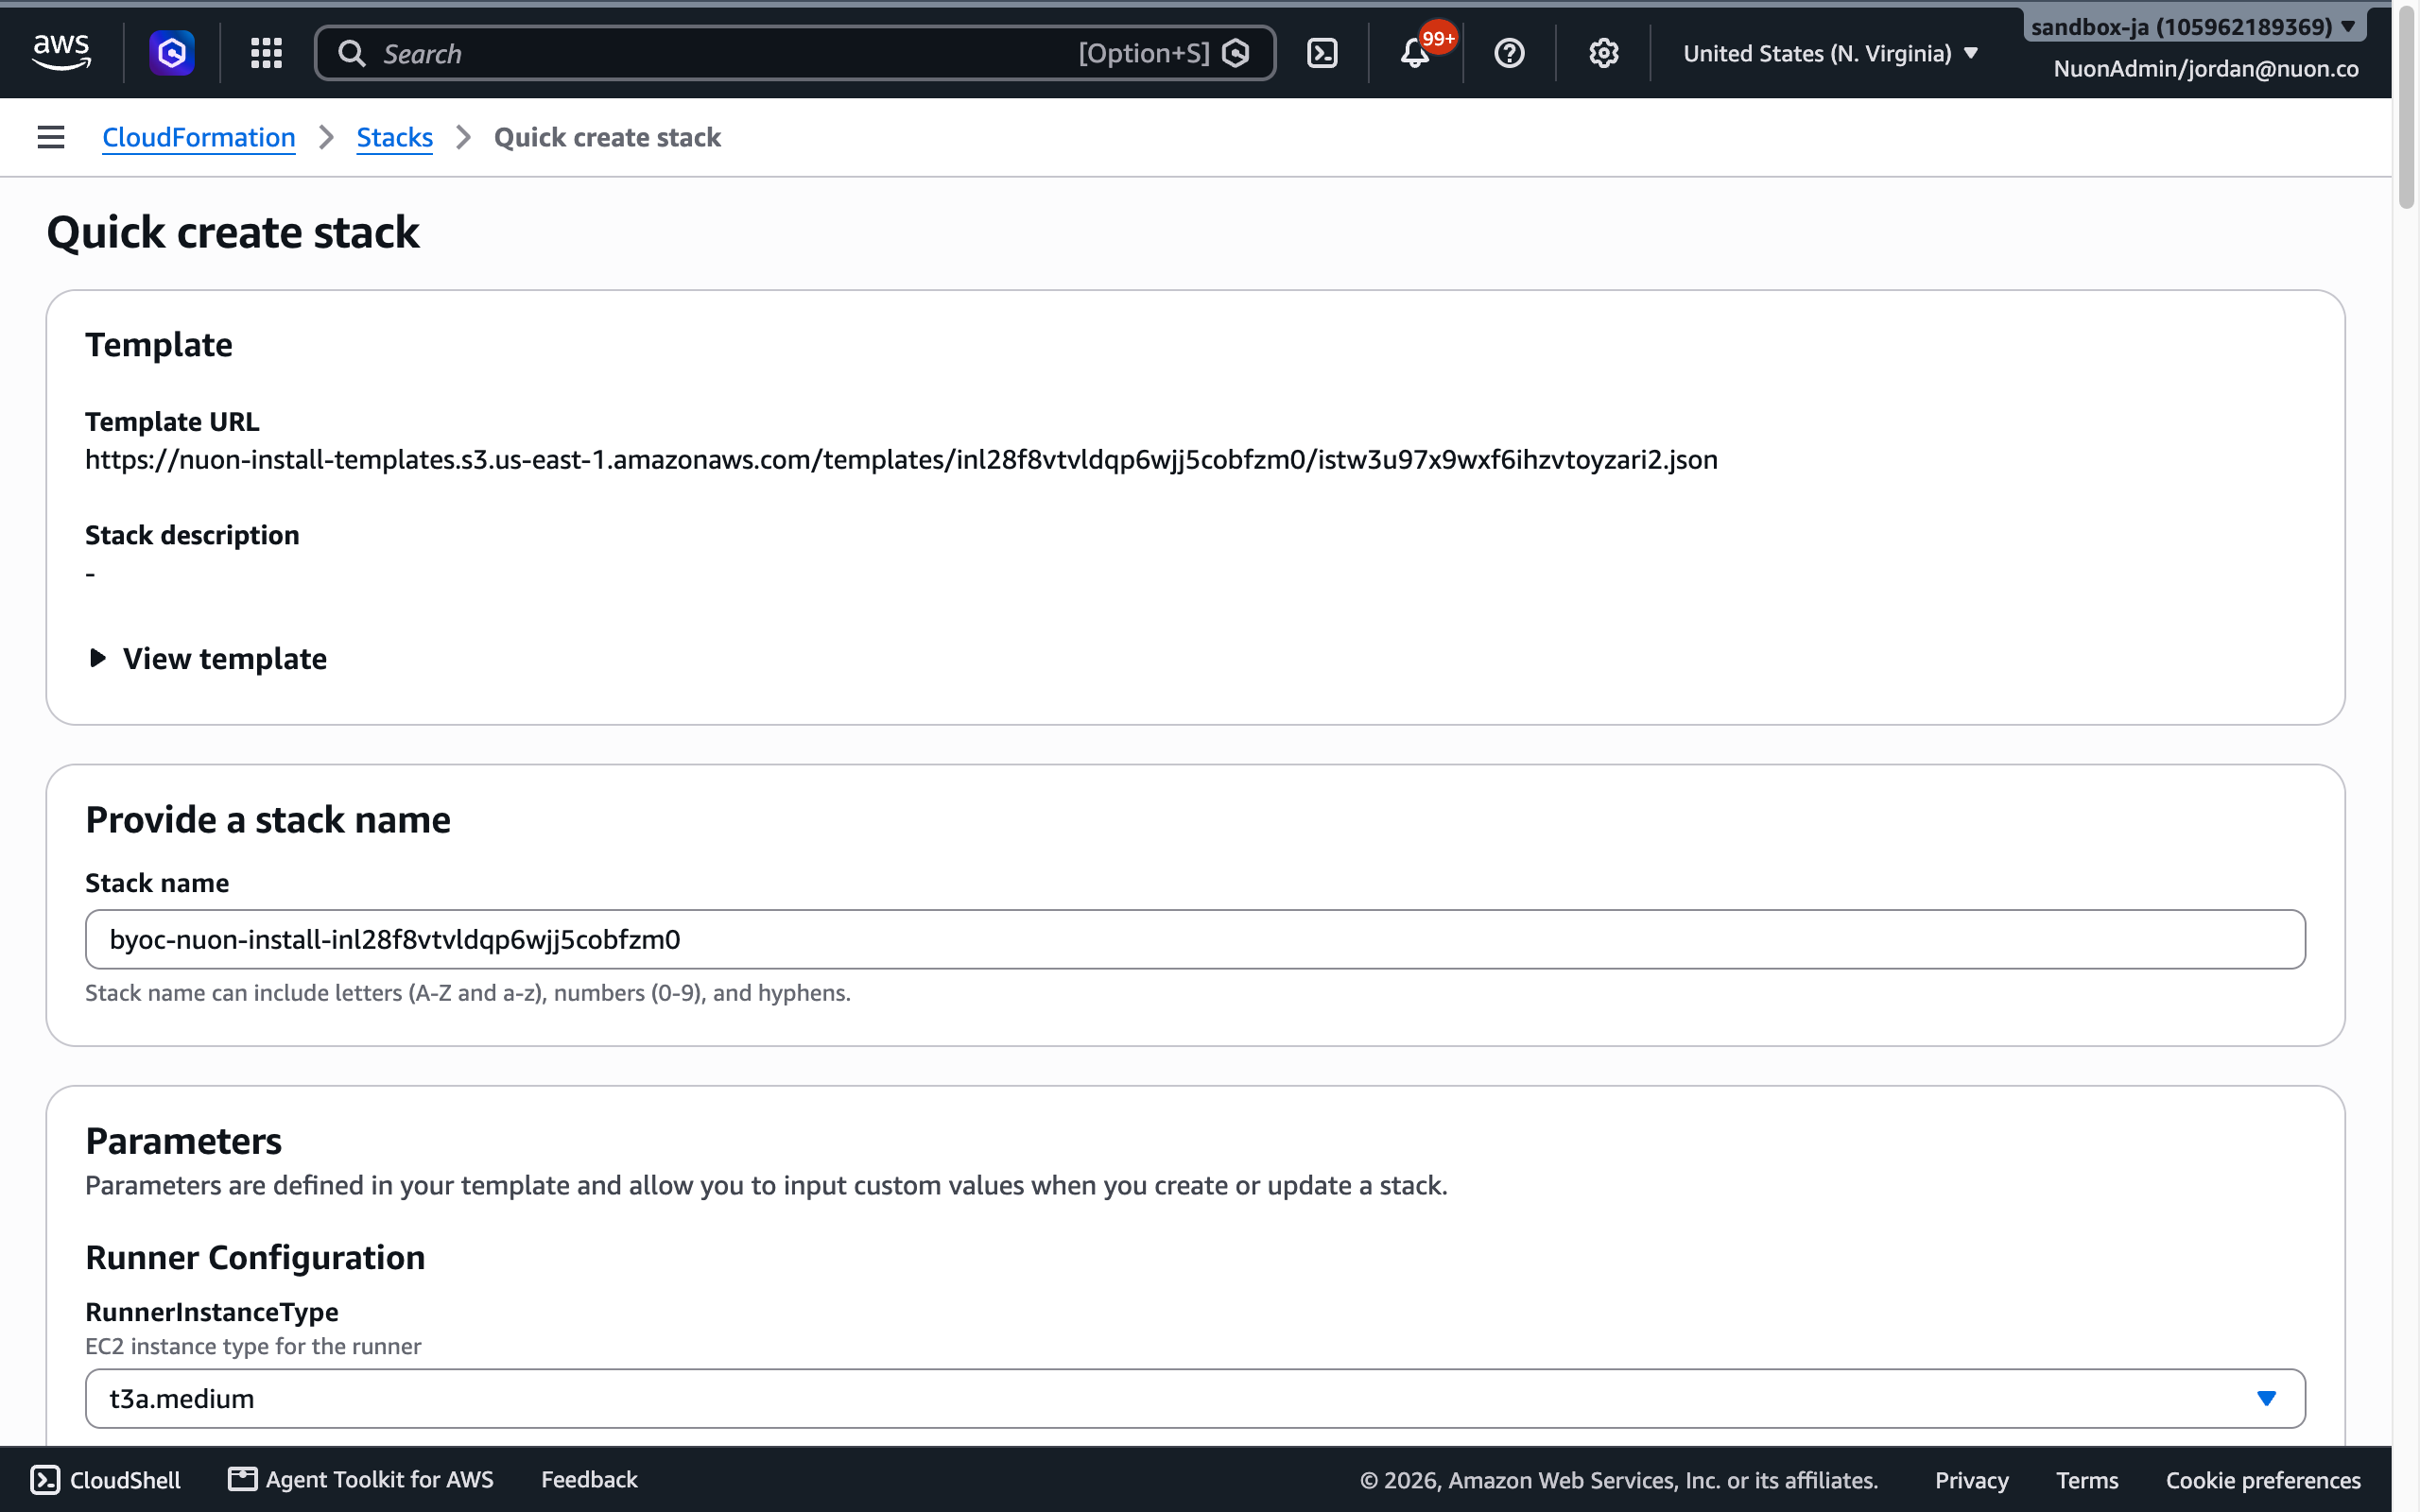Viewport: 2420px width, 1512px height.
Task: Open the region selector United States (N. Virginia)
Action: click(1830, 53)
